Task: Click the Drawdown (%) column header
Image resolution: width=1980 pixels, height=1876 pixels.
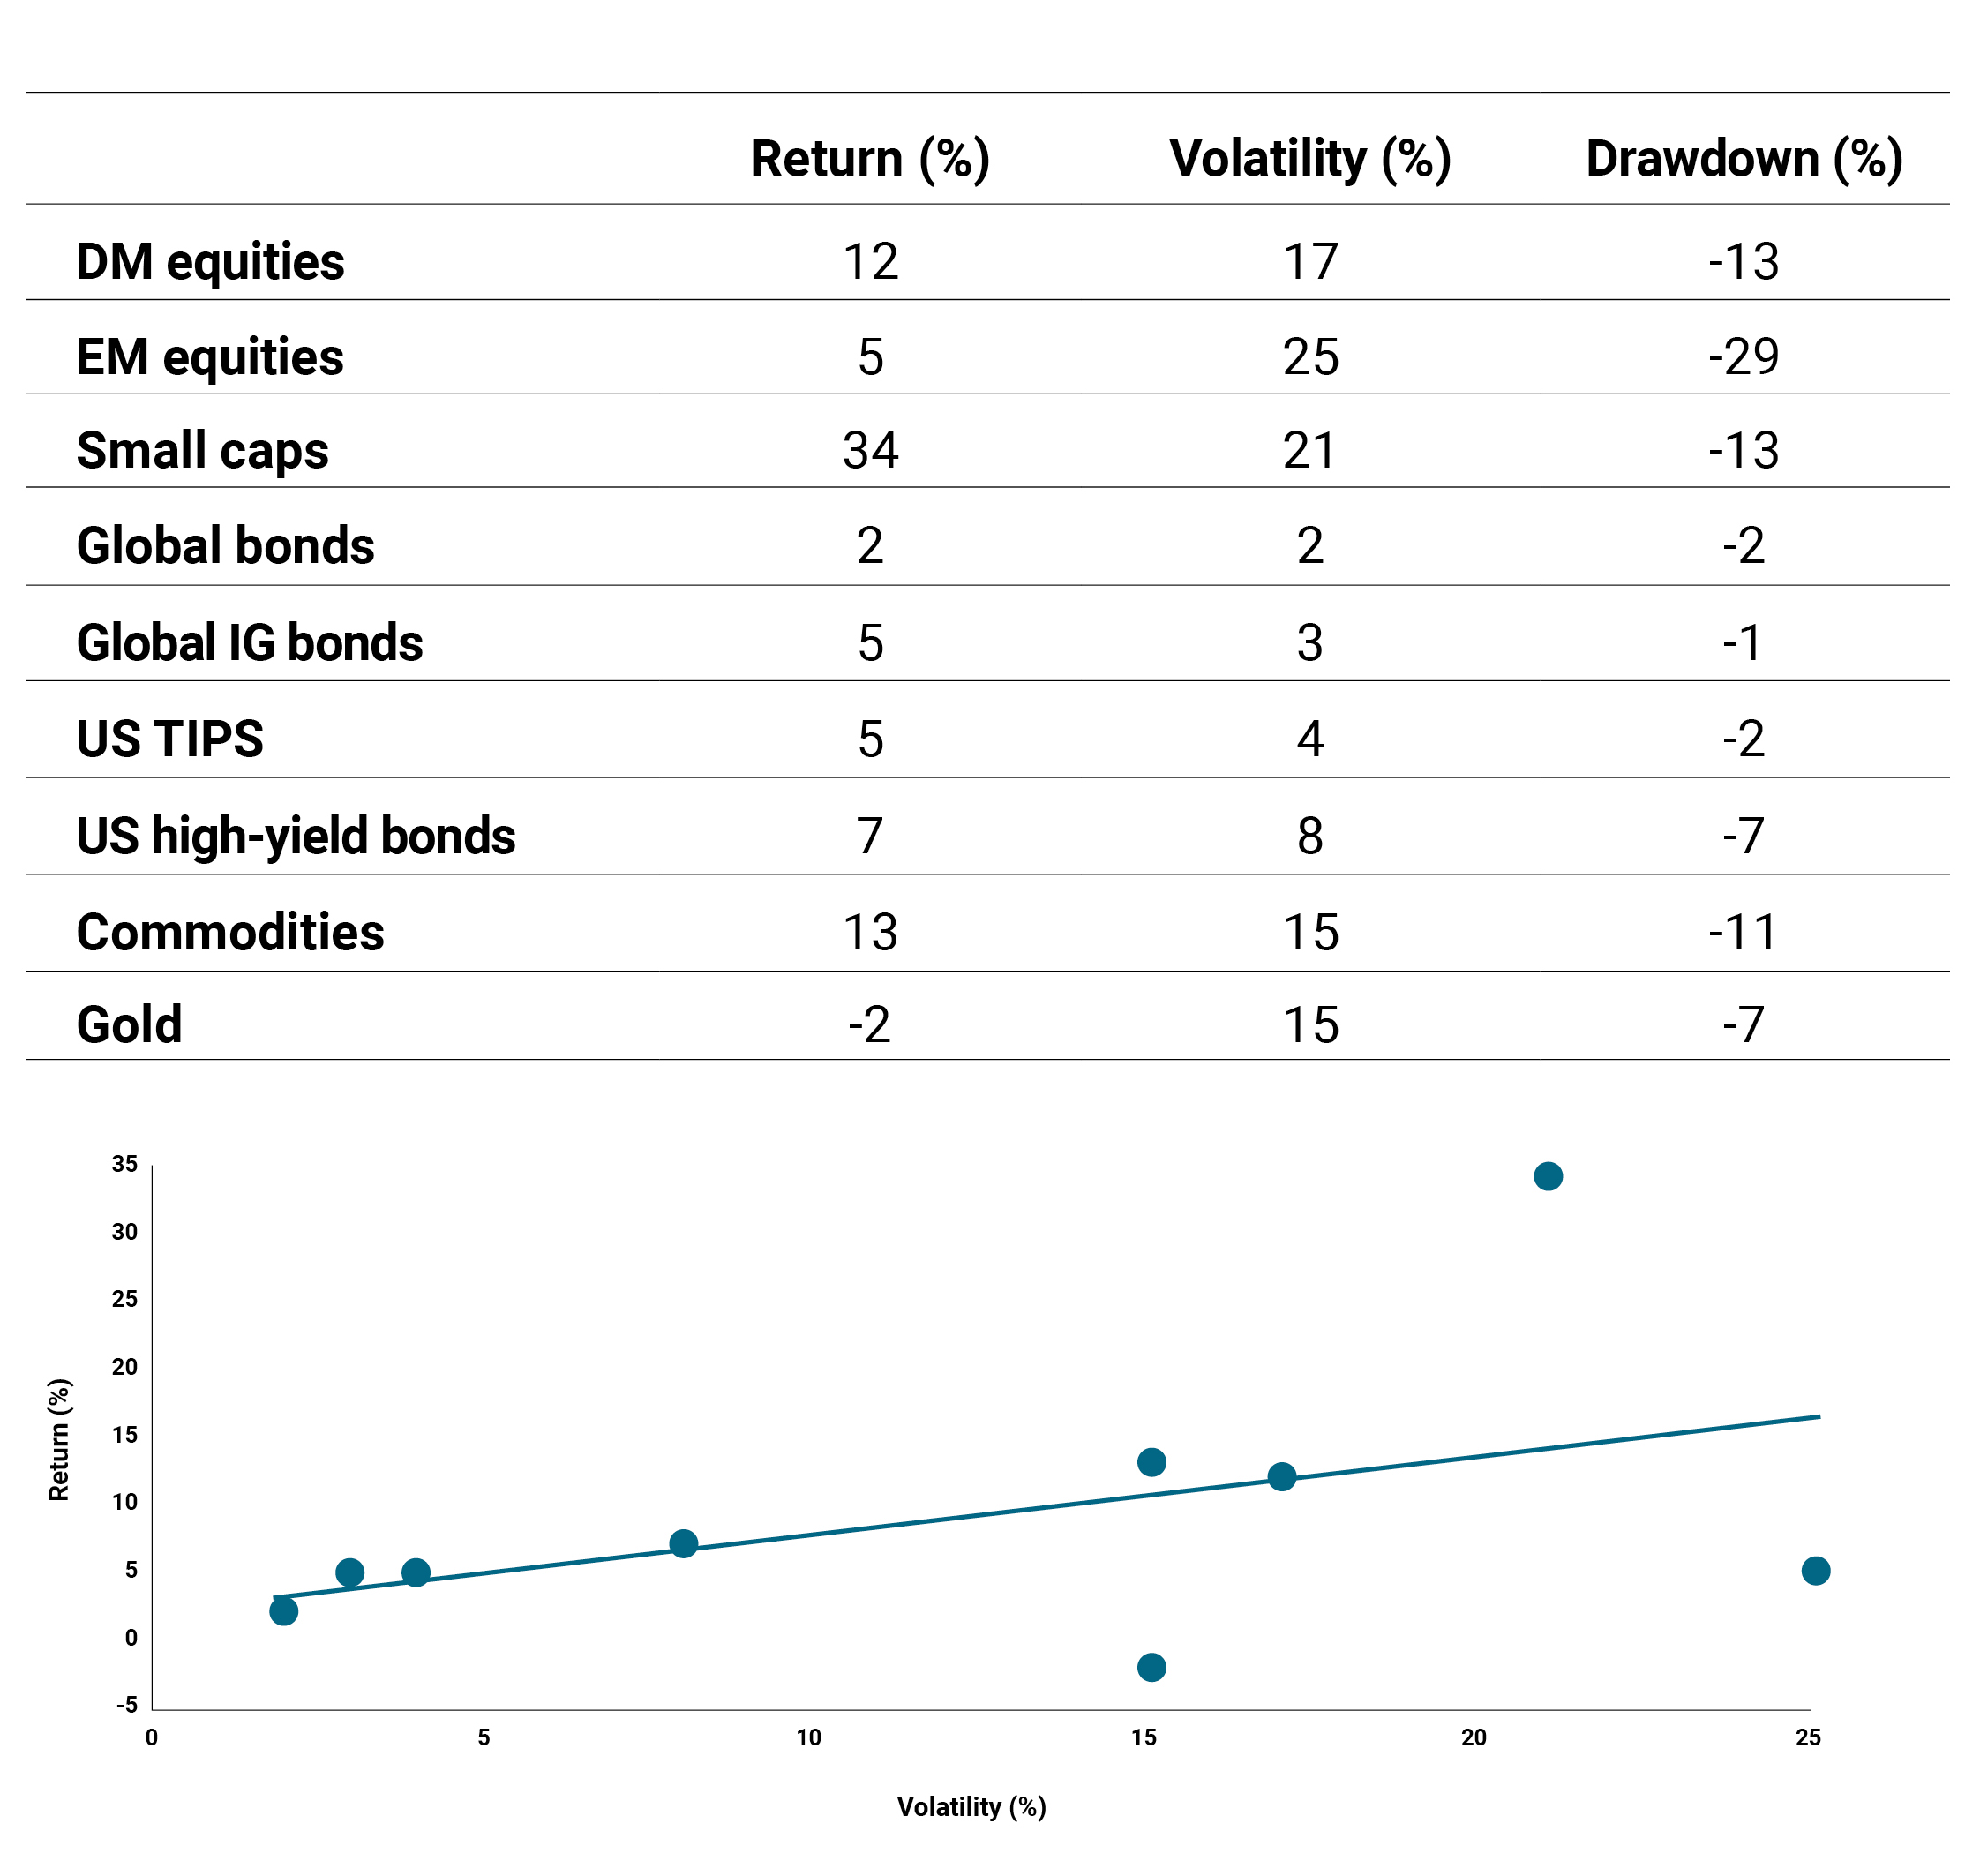Action: (1743, 159)
